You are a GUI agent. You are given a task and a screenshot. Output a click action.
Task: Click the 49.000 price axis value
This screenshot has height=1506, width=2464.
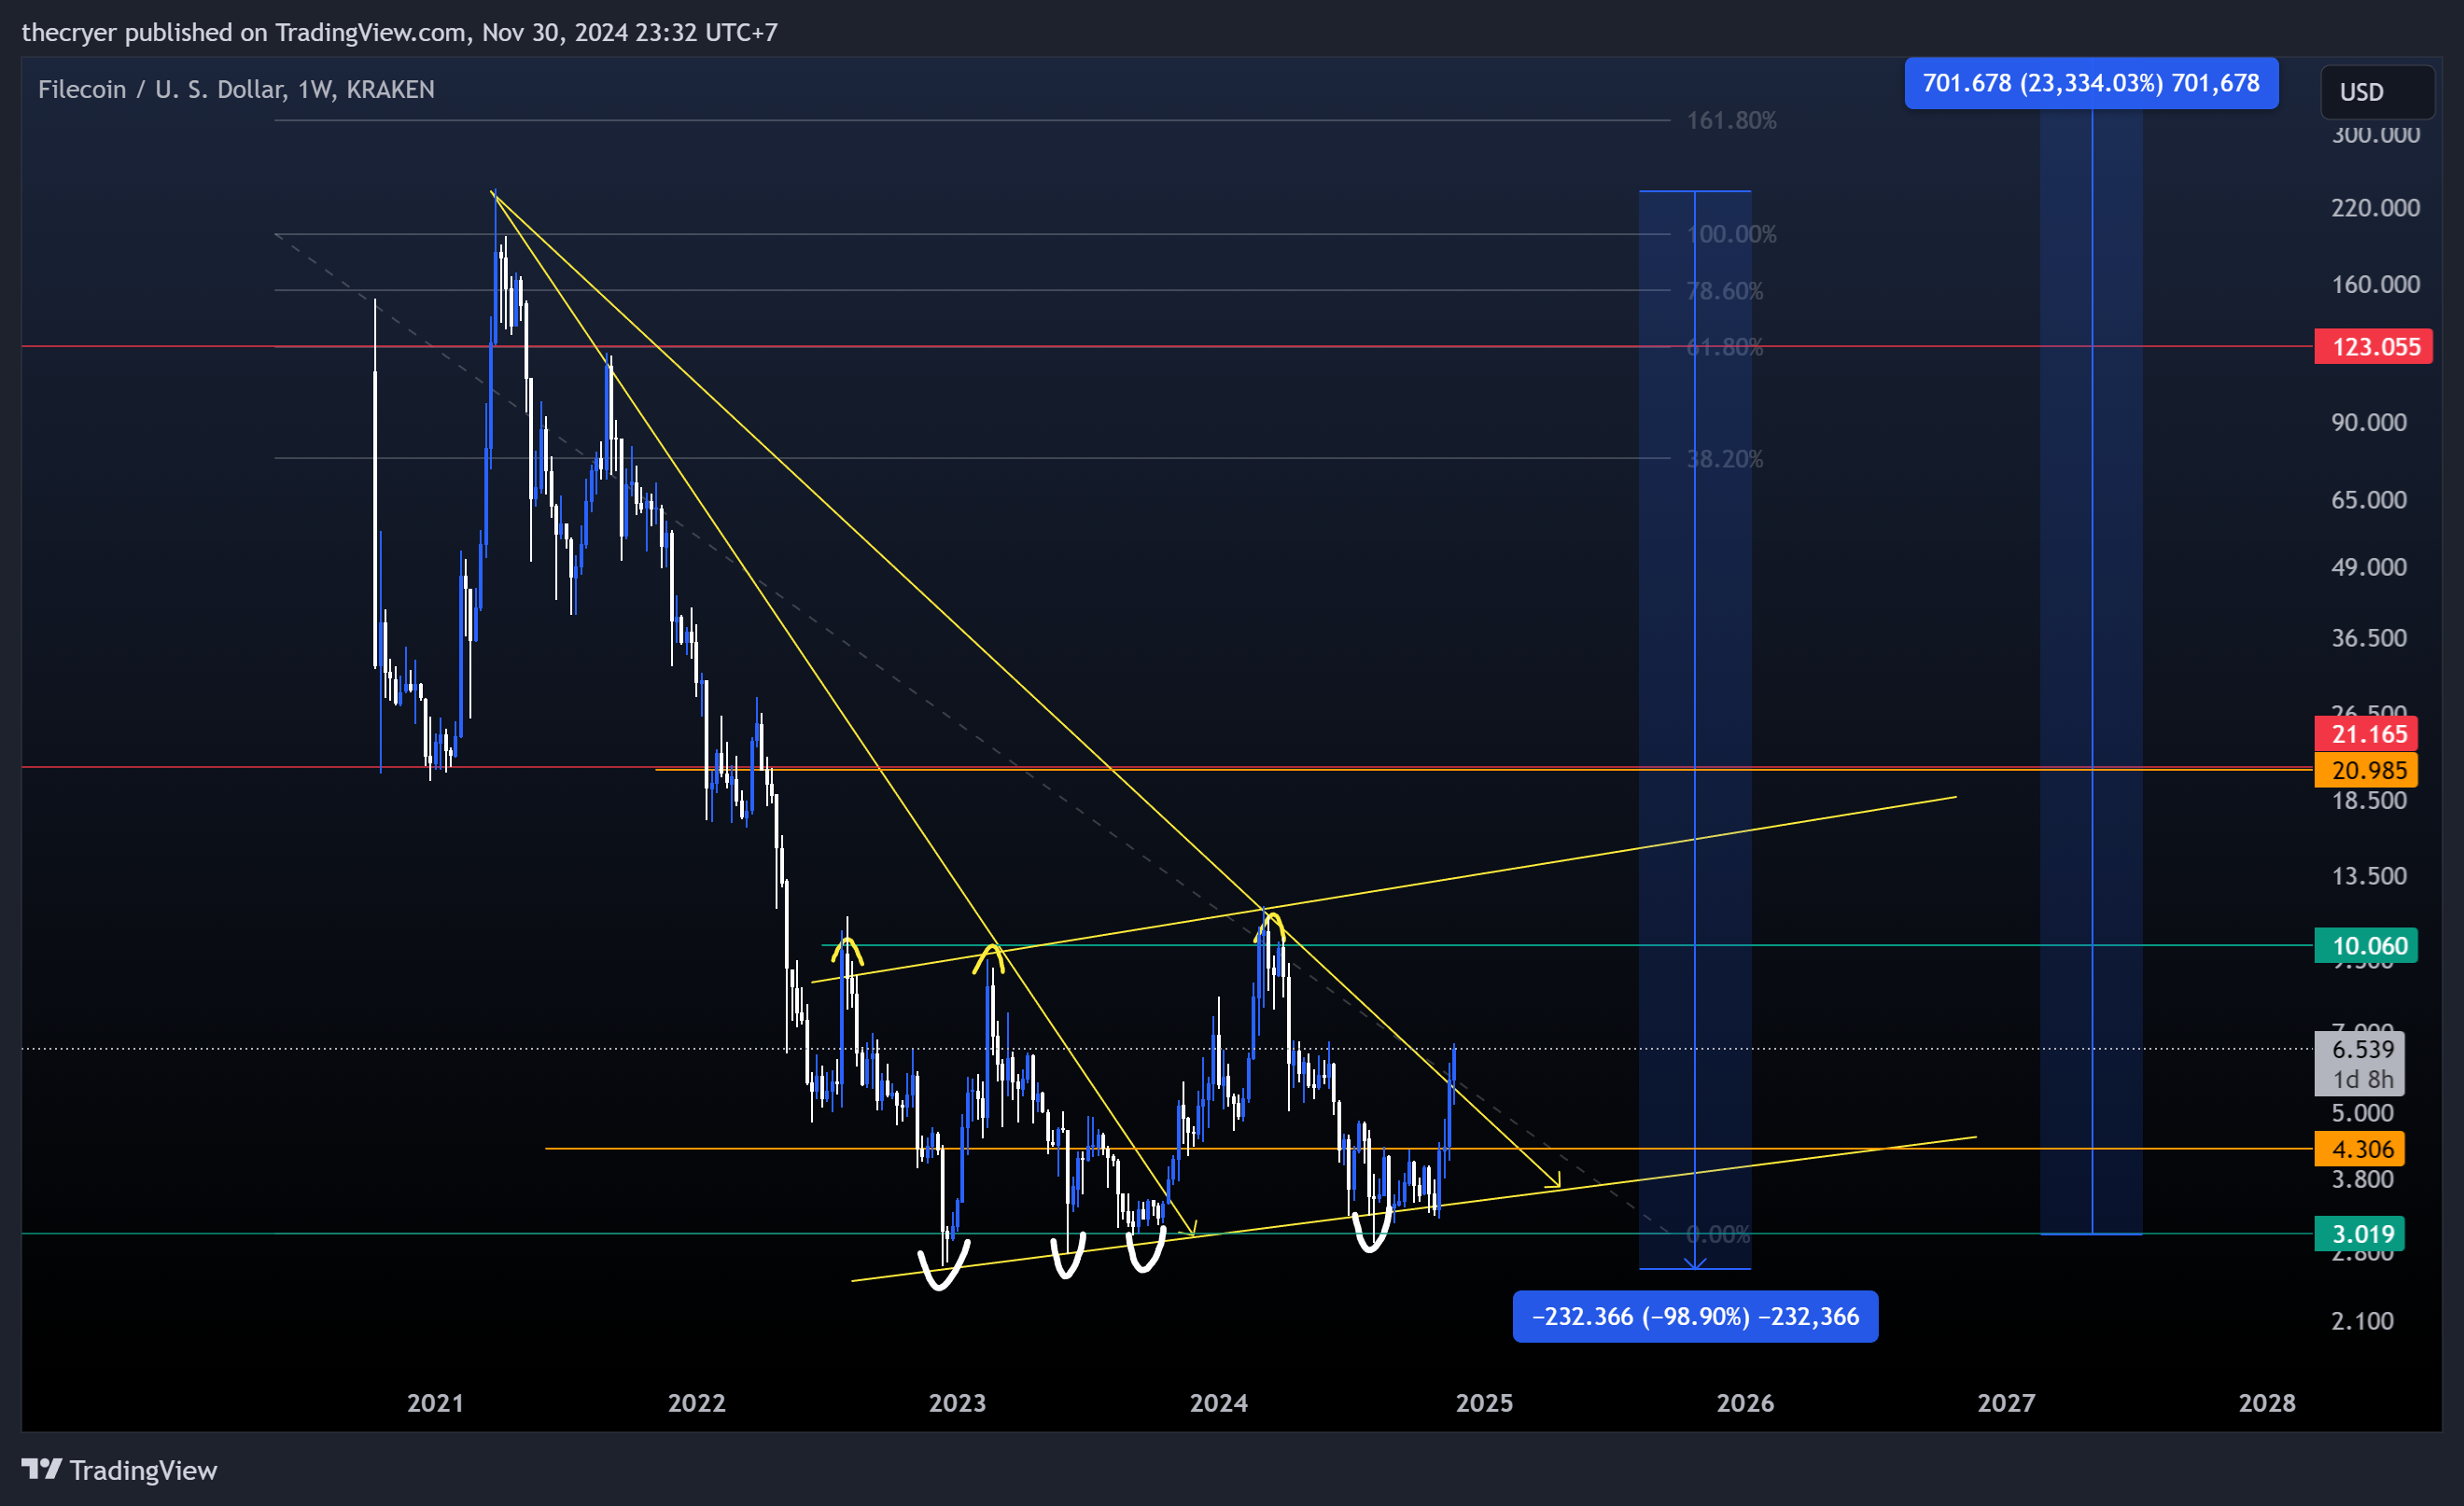coord(2369,567)
